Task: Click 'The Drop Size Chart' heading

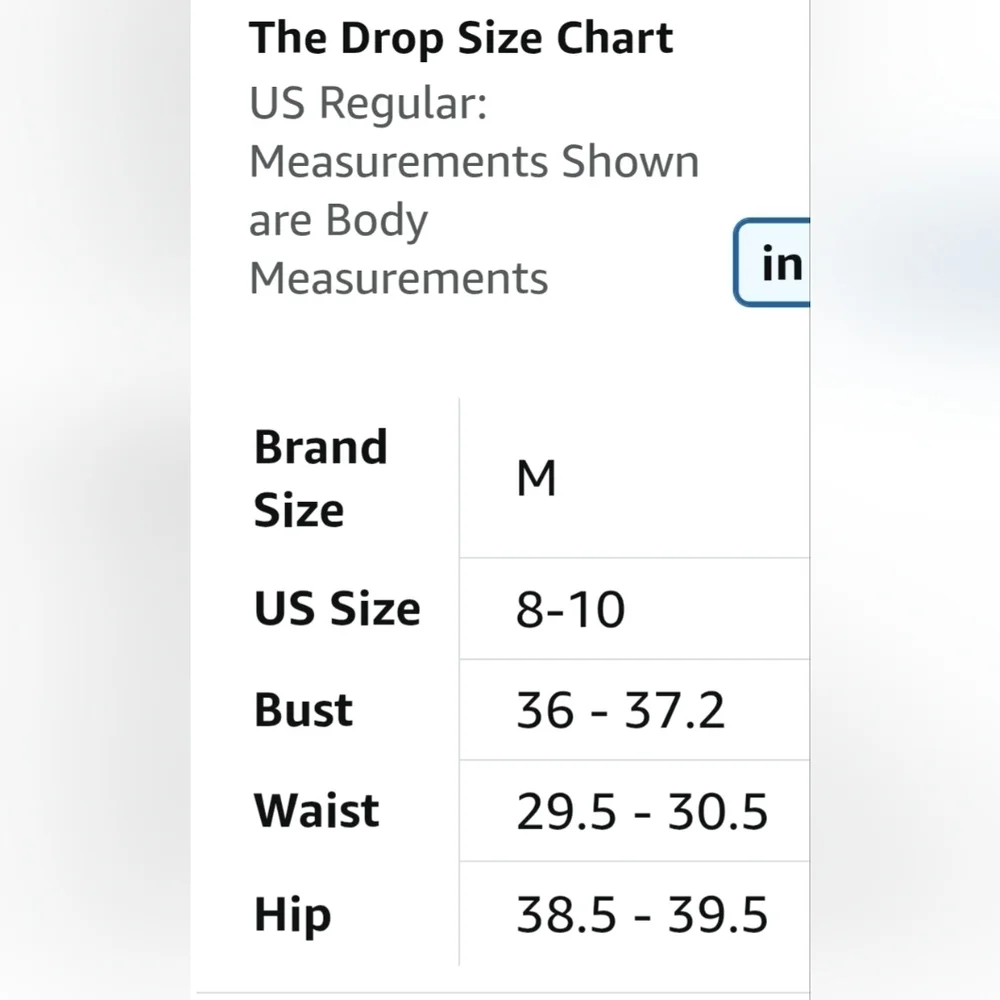Action: tap(461, 38)
